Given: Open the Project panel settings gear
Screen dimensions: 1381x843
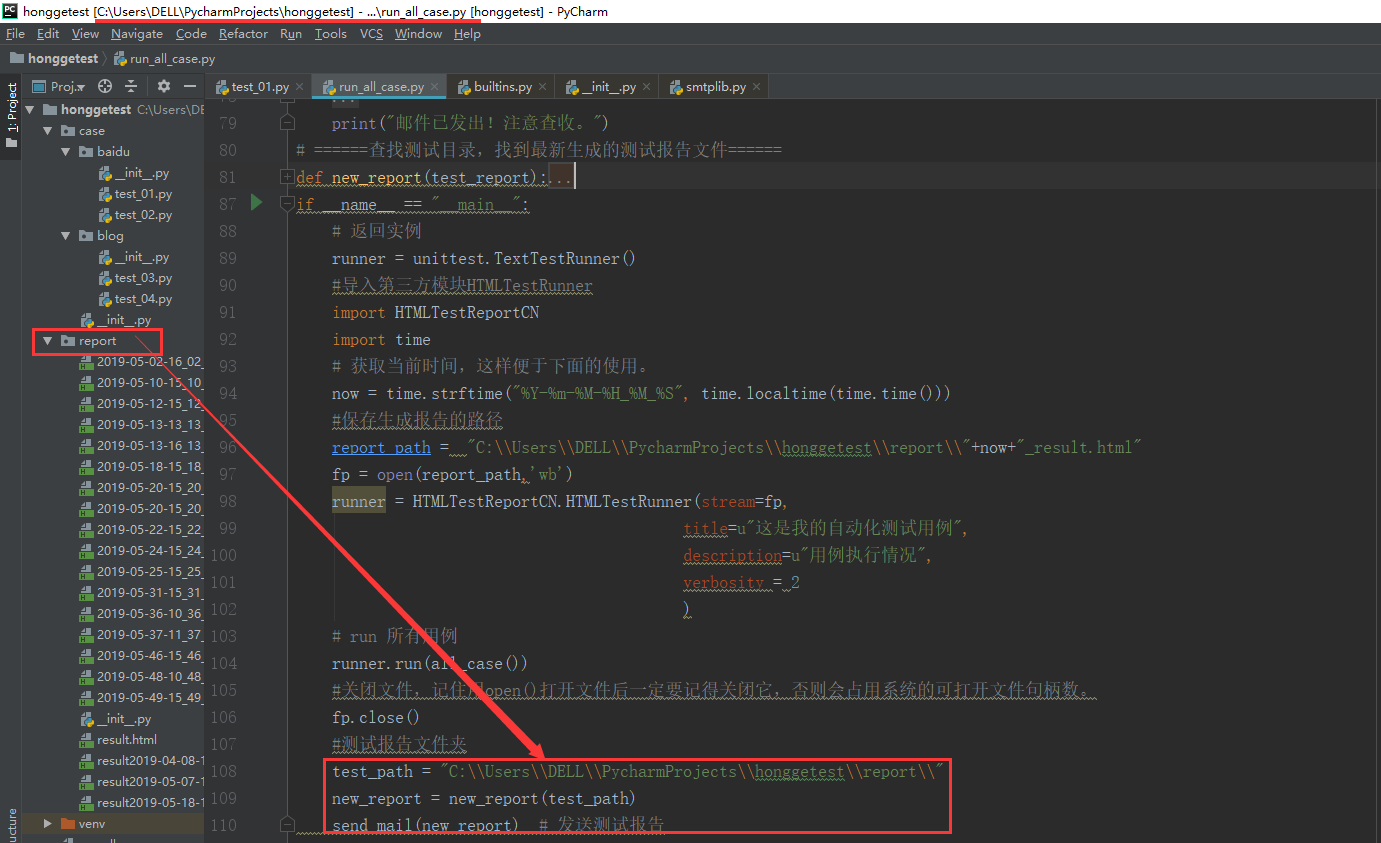Looking at the screenshot, I should tap(162, 87).
